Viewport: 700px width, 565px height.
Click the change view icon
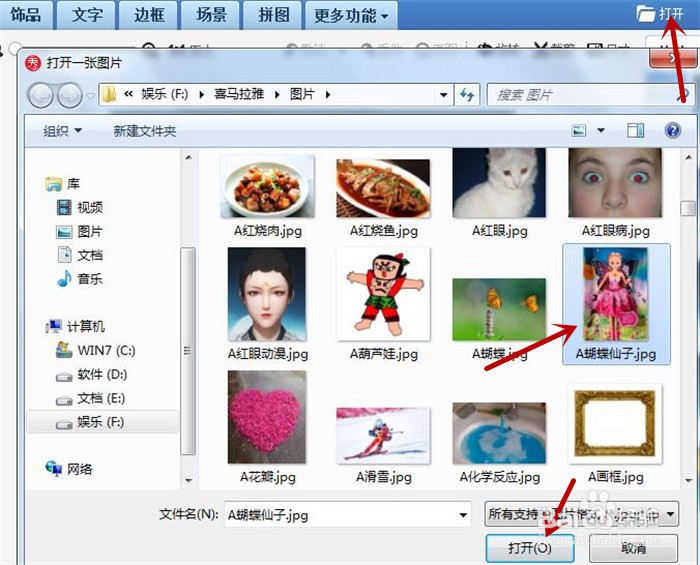579,131
